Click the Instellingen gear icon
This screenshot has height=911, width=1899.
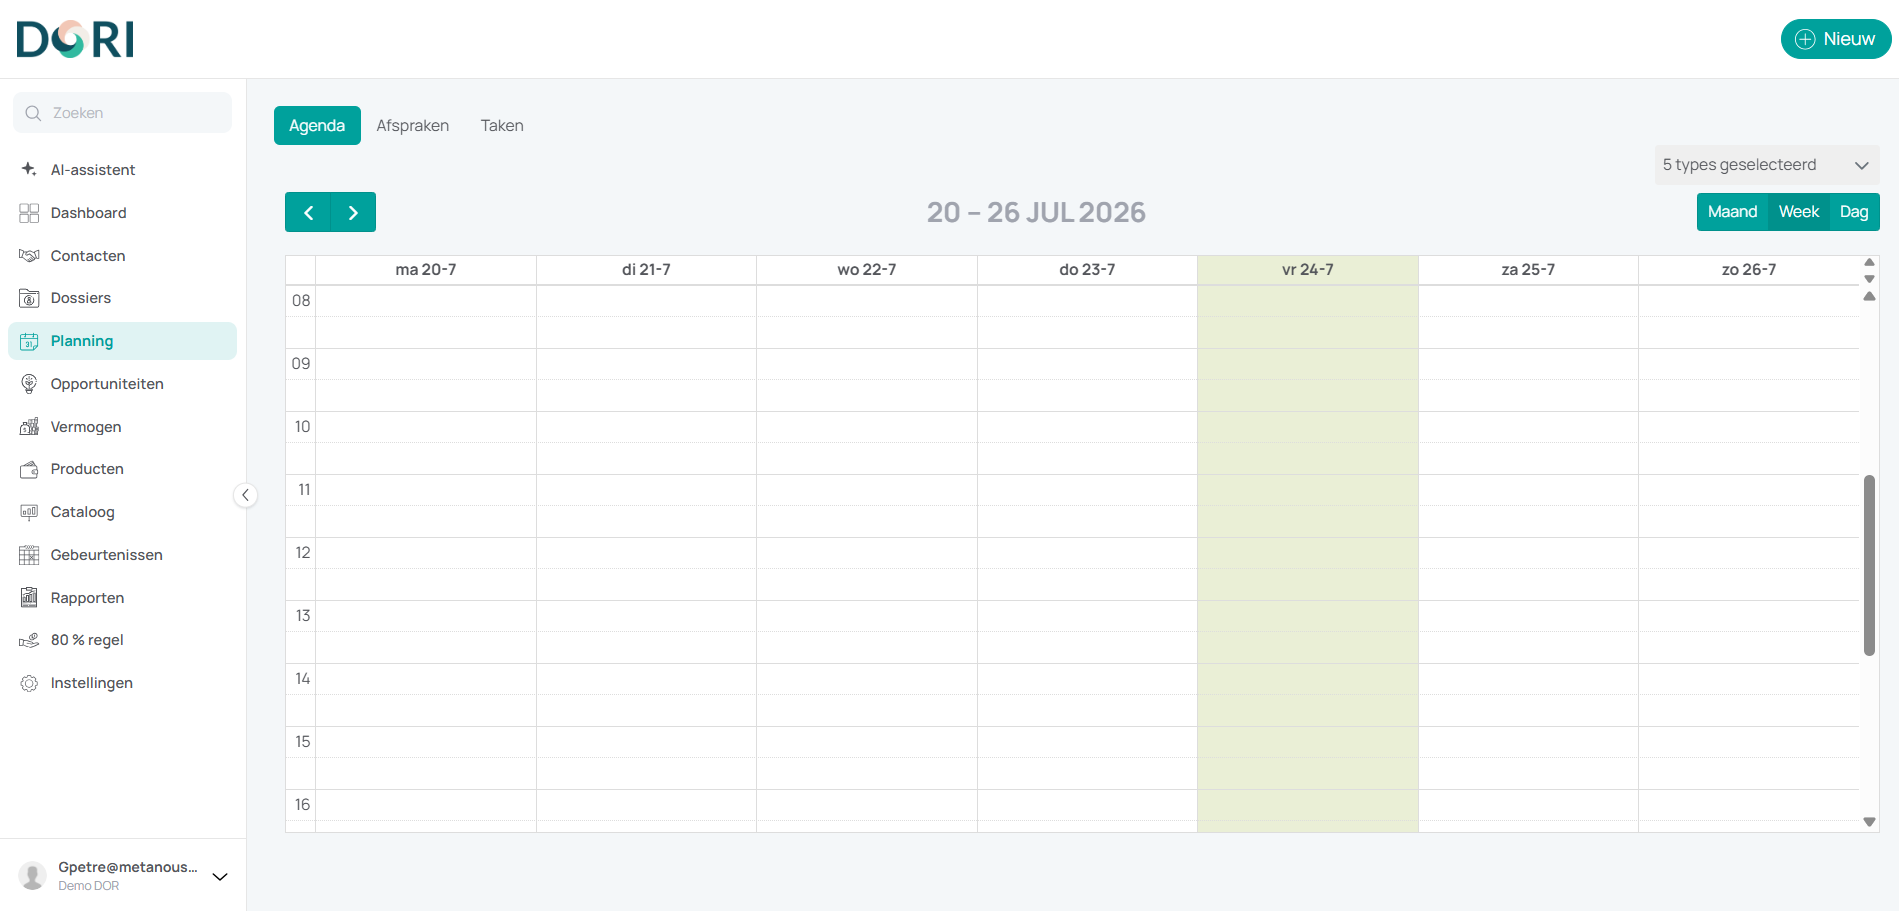click(x=29, y=683)
